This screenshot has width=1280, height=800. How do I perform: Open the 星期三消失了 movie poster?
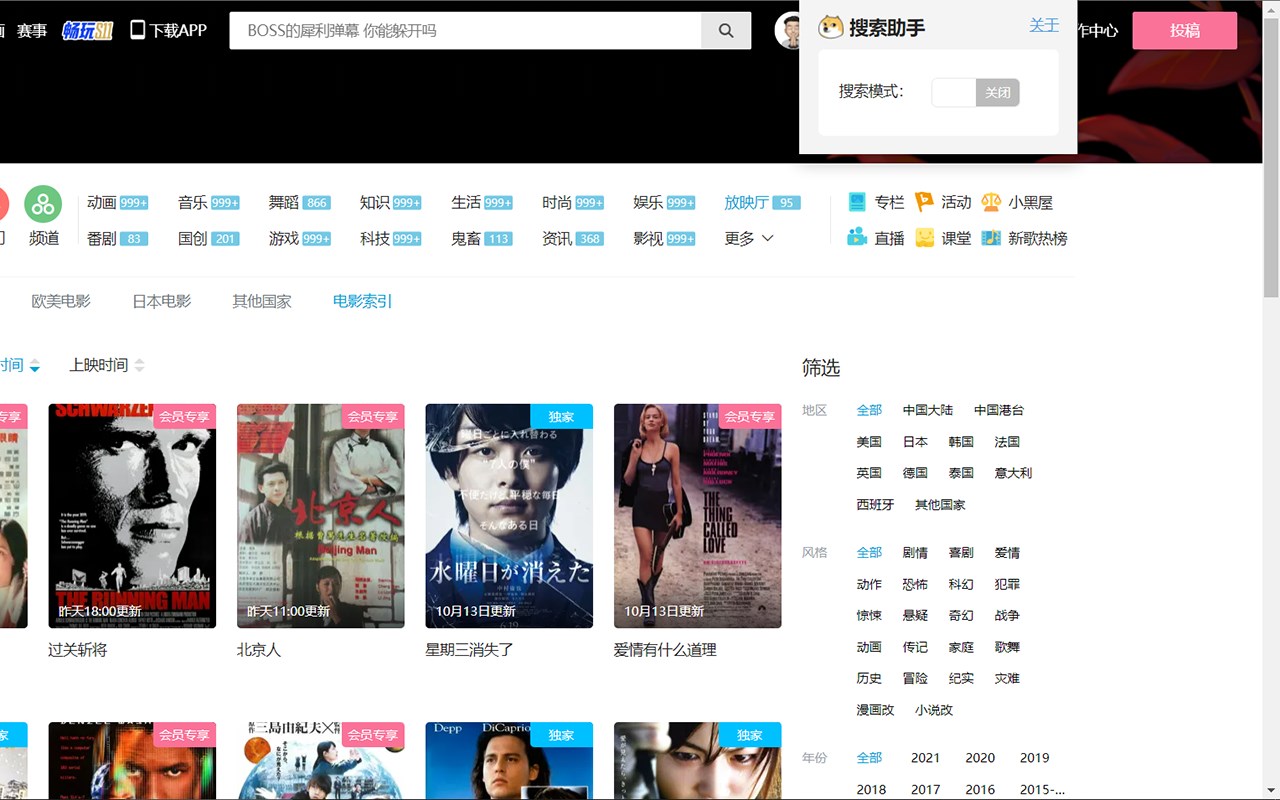coord(509,516)
